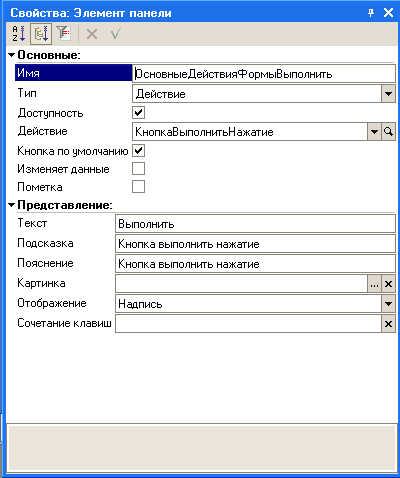Collapse the Основные section
Viewport: 400px width, 478px height.
tap(12, 55)
